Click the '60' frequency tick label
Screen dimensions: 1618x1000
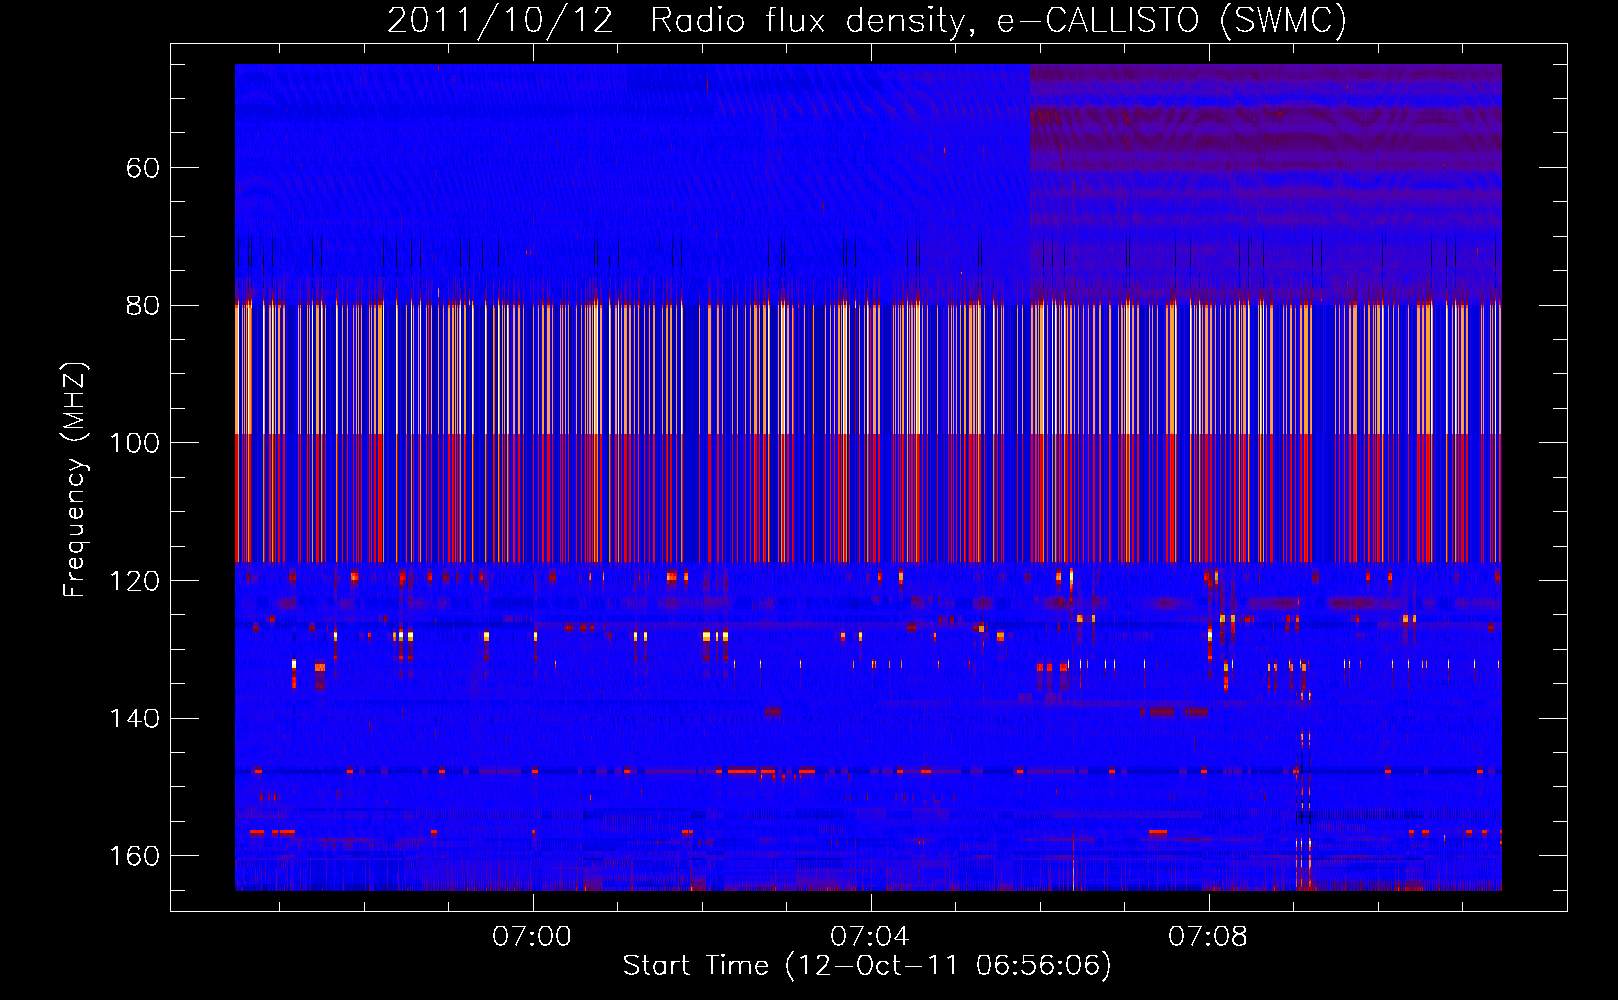coord(142,168)
